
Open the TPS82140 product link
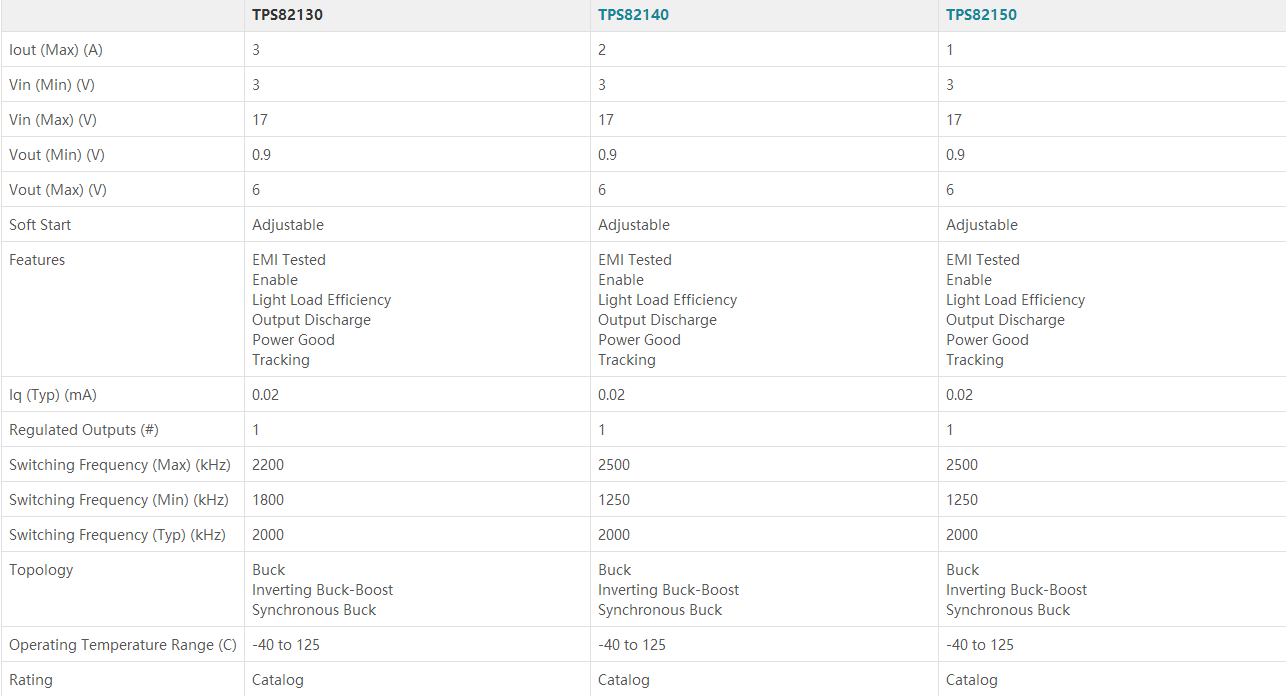[x=633, y=15]
